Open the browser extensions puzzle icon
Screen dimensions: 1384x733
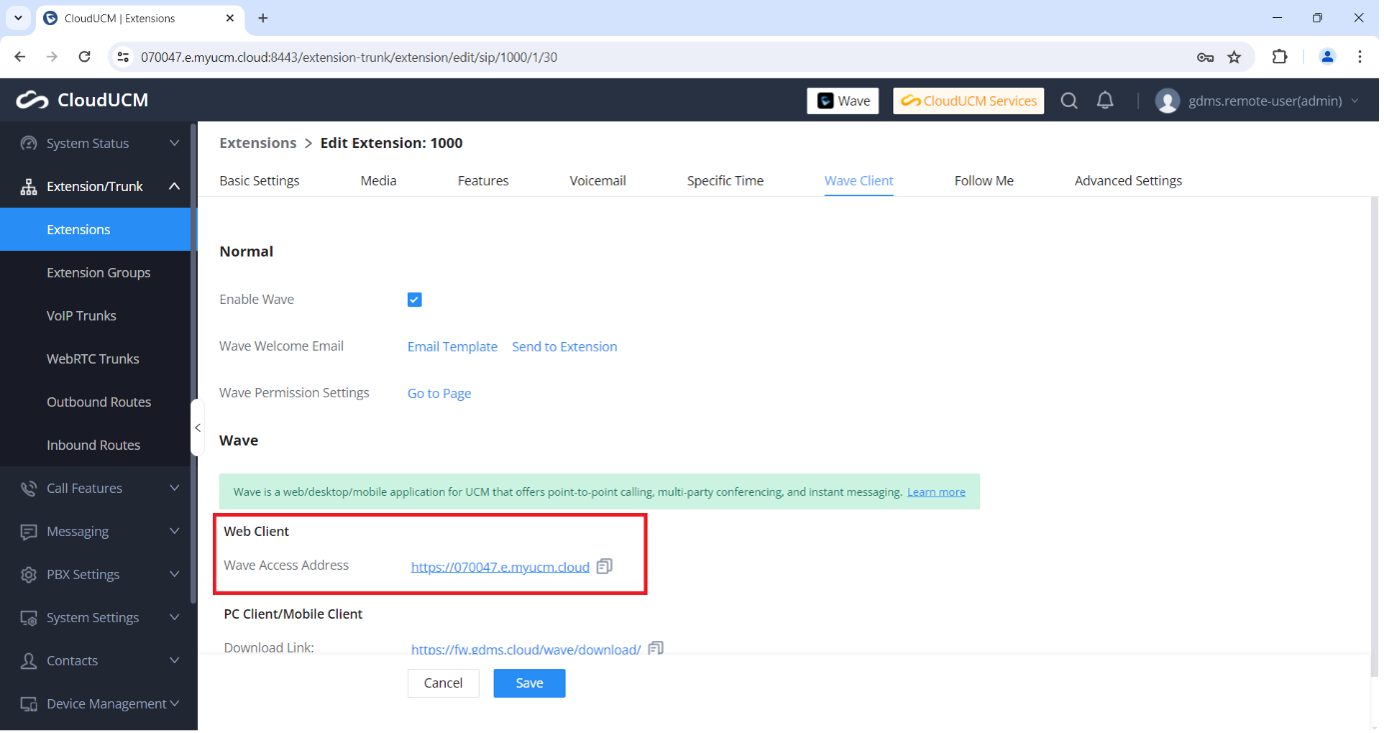click(1279, 57)
